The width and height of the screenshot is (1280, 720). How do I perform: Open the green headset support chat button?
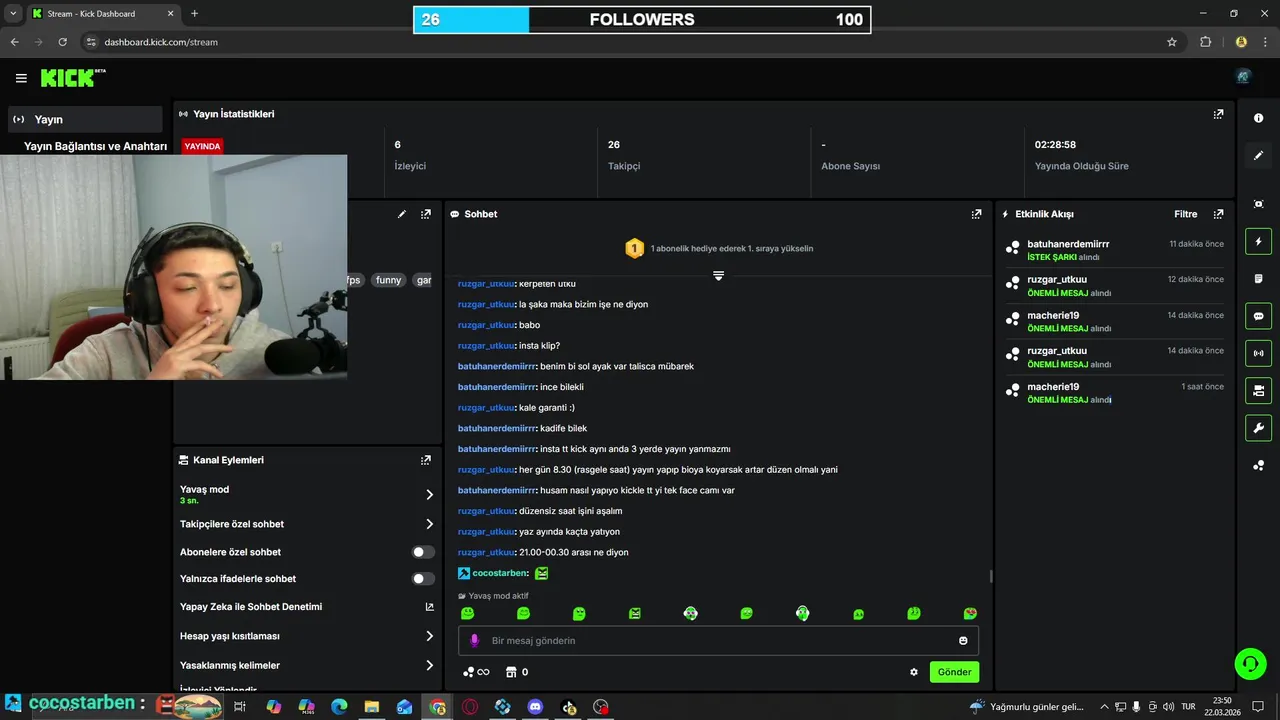1249,663
